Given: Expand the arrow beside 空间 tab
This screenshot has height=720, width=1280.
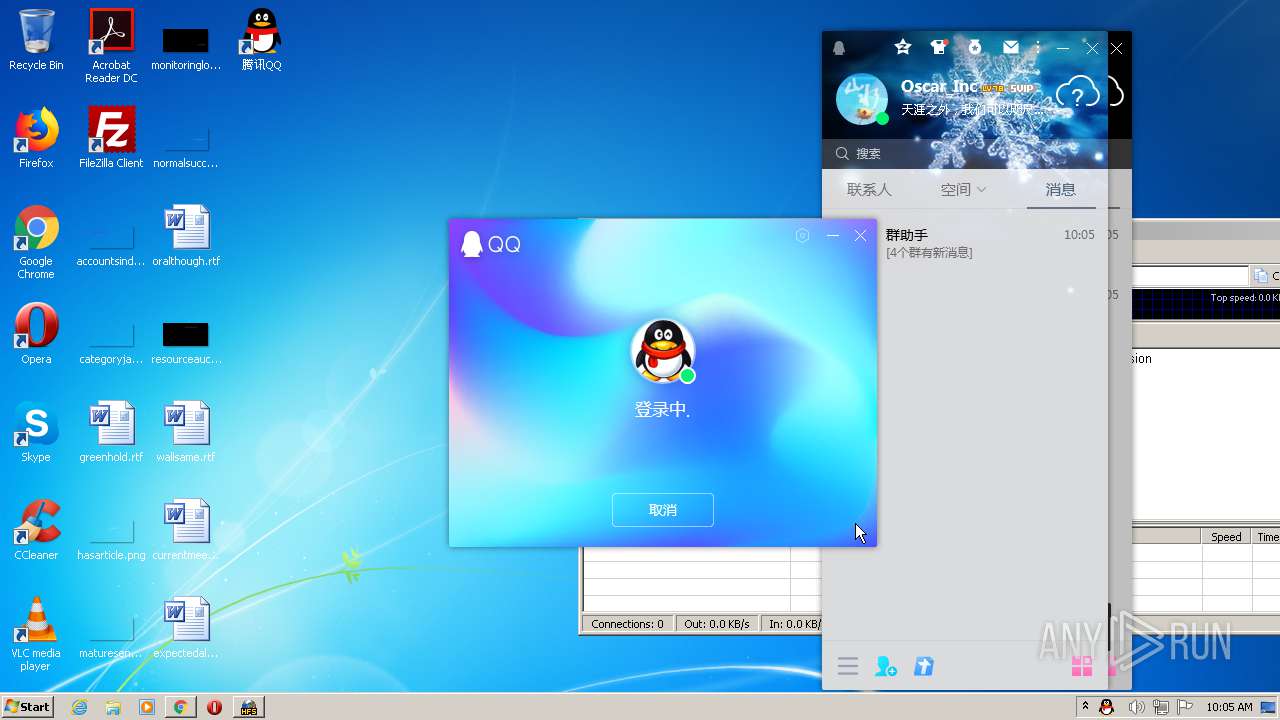Looking at the screenshot, I should click(x=981, y=189).
